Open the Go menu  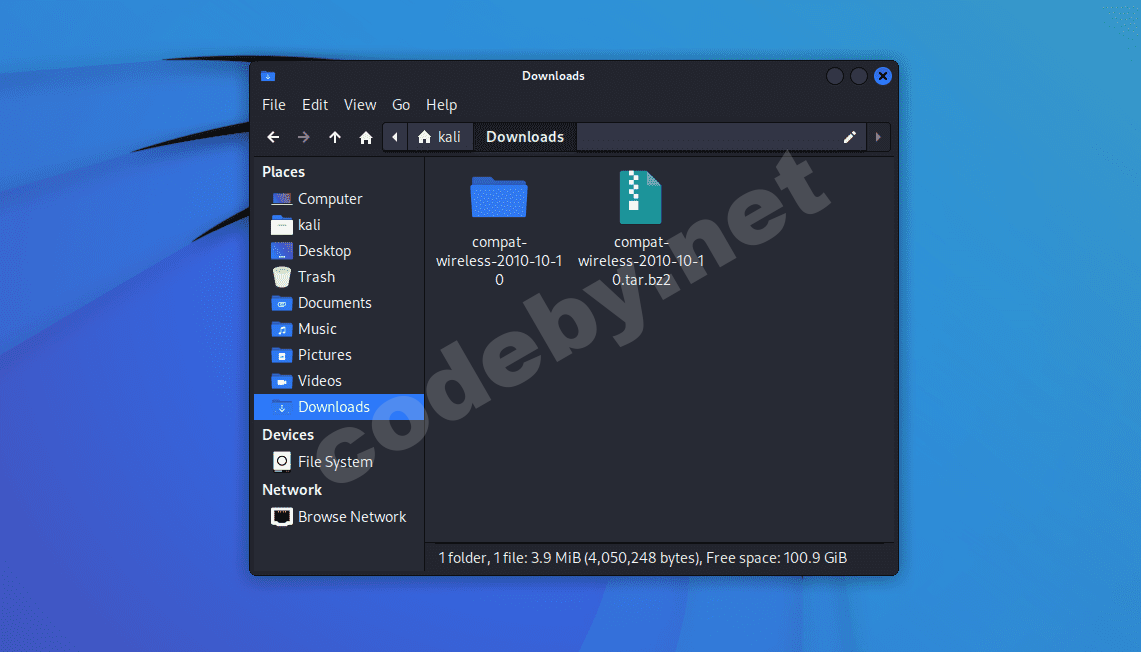tap(401, 105)
